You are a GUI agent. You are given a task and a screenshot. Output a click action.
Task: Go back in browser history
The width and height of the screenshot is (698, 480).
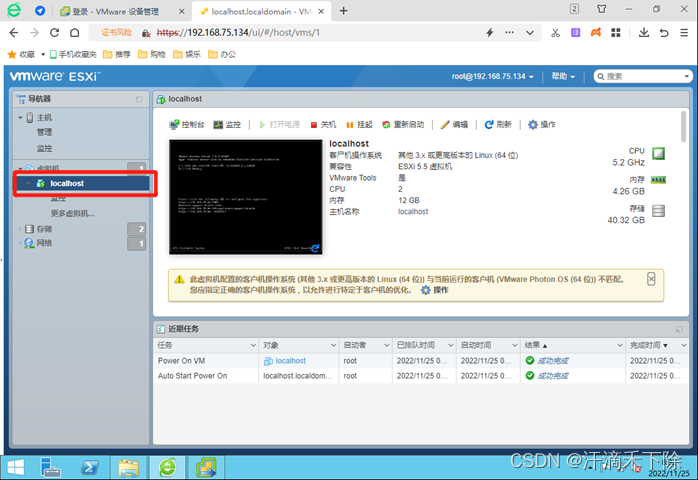pos(14,33)
